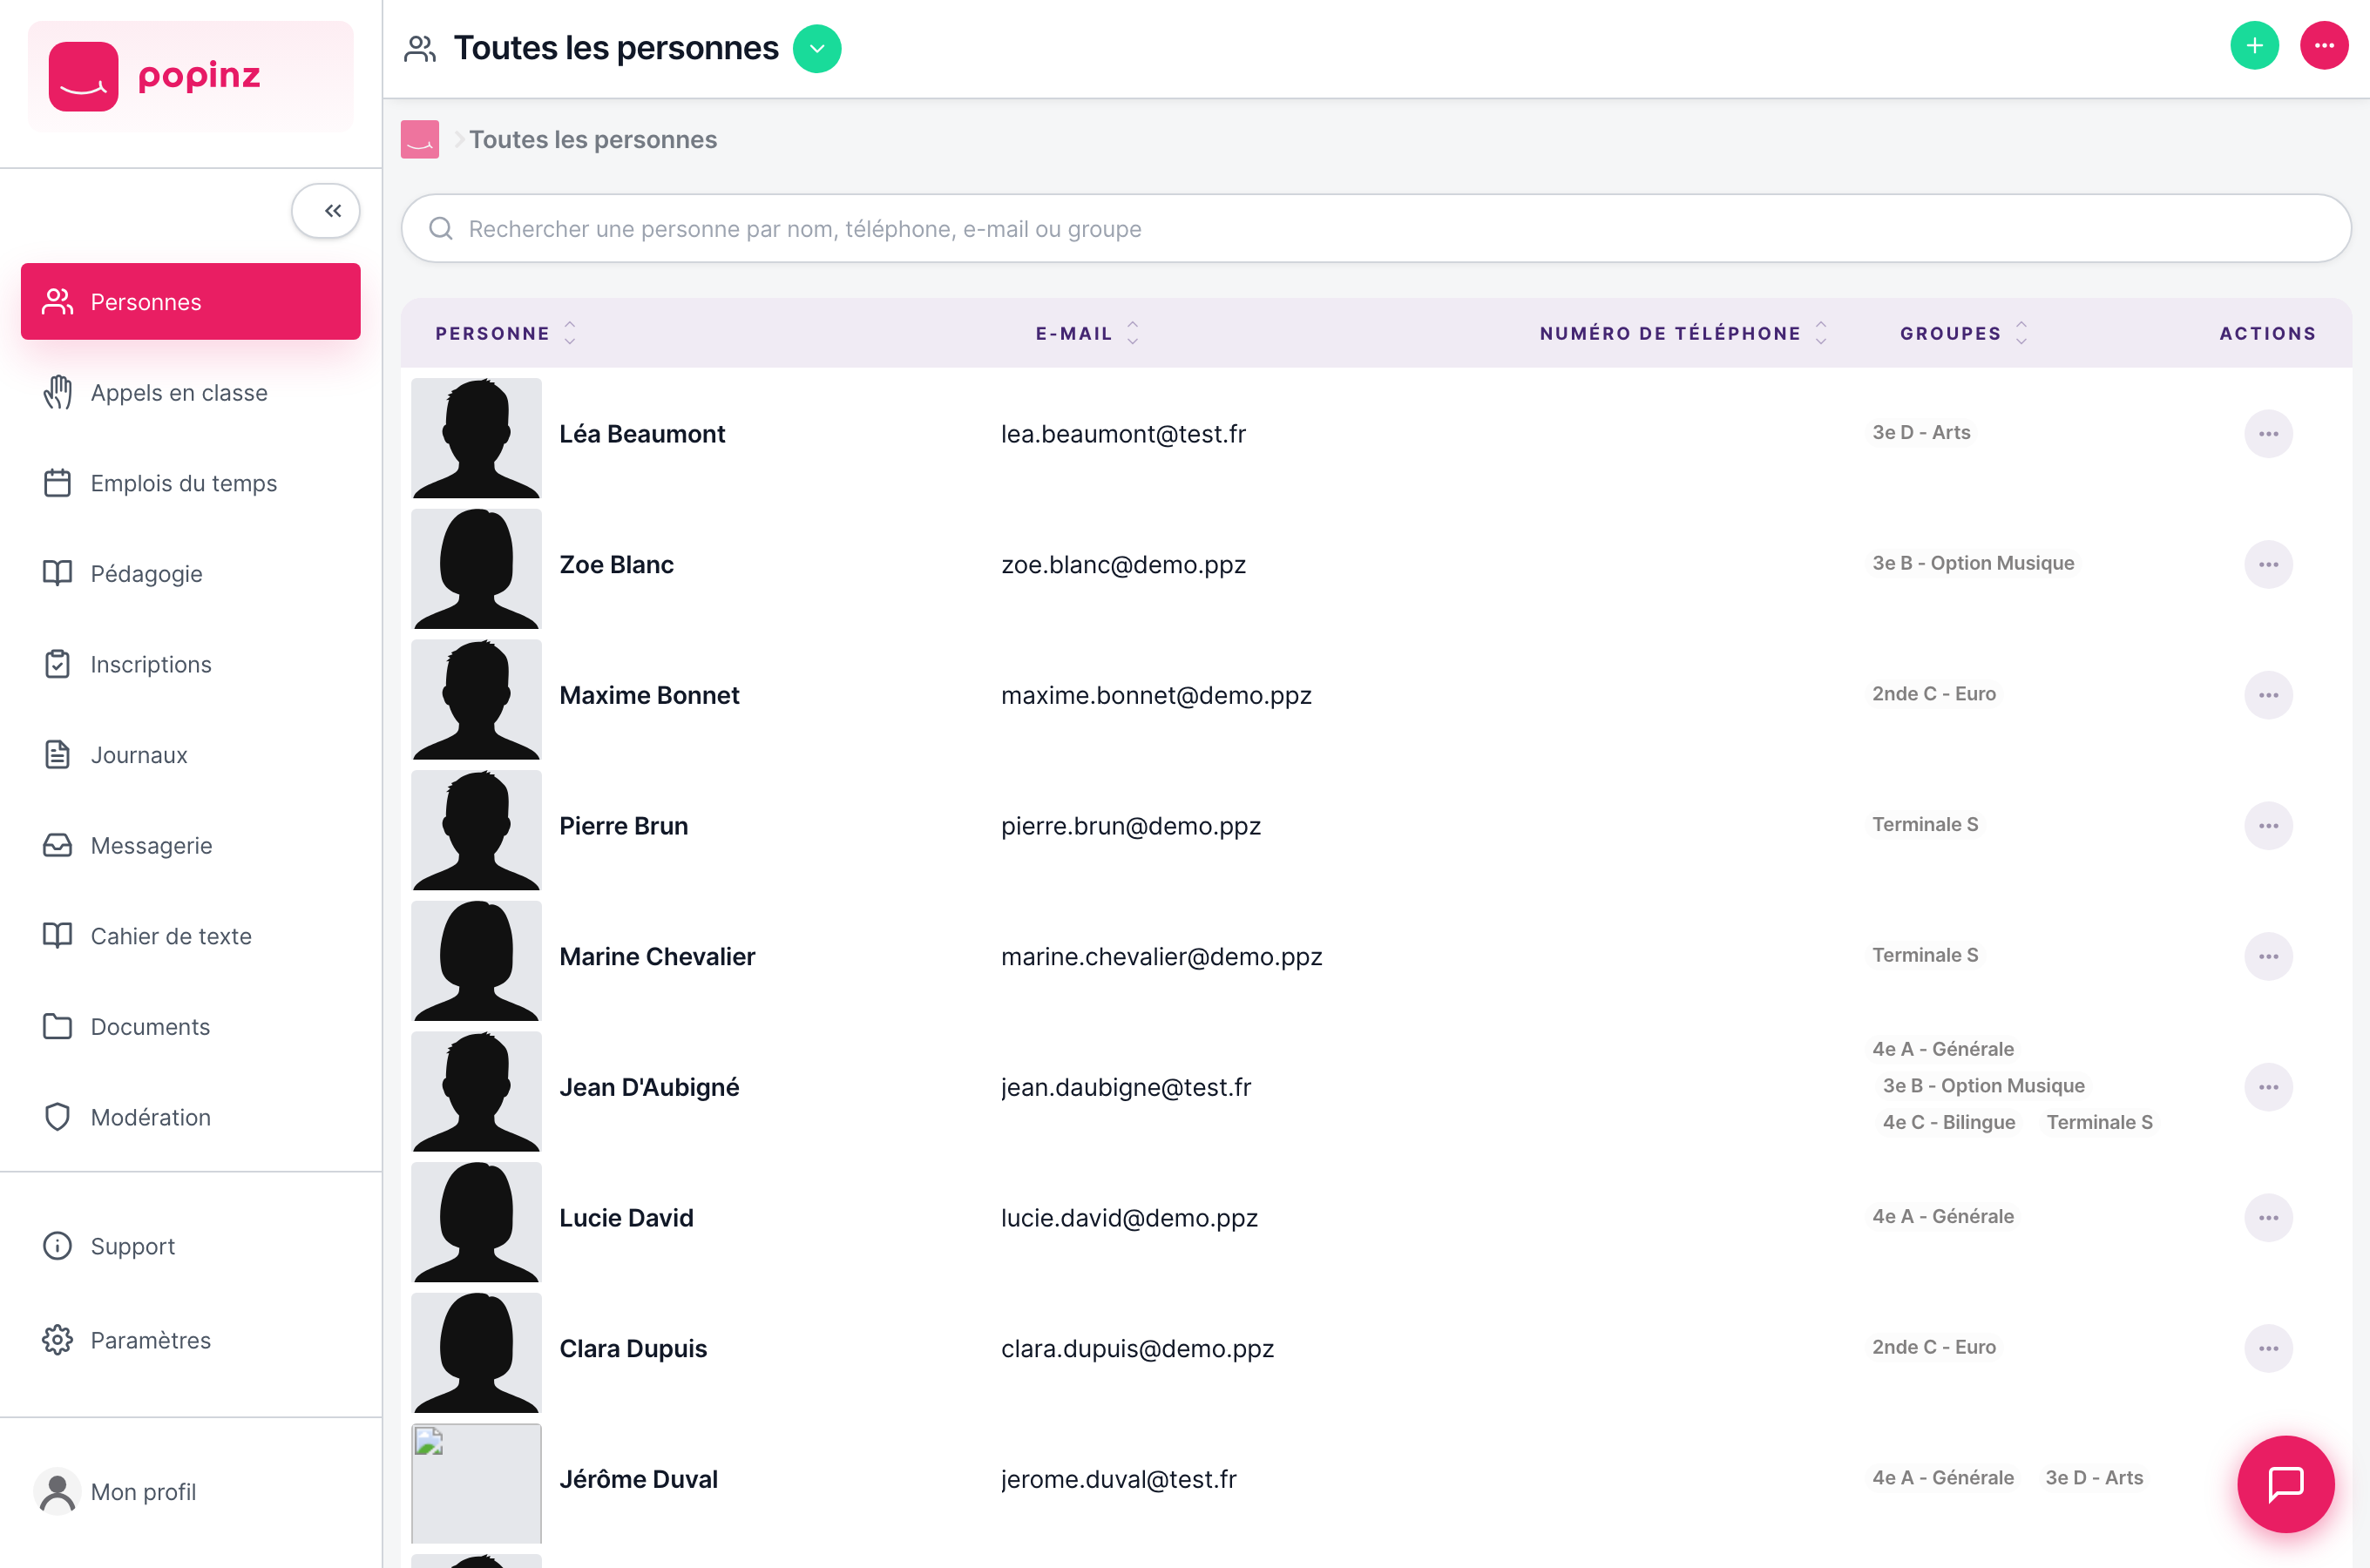The image size is (2370, 1568).
Task: Open actions menu for Zoe Blanc
Action: pos(2268,565)
